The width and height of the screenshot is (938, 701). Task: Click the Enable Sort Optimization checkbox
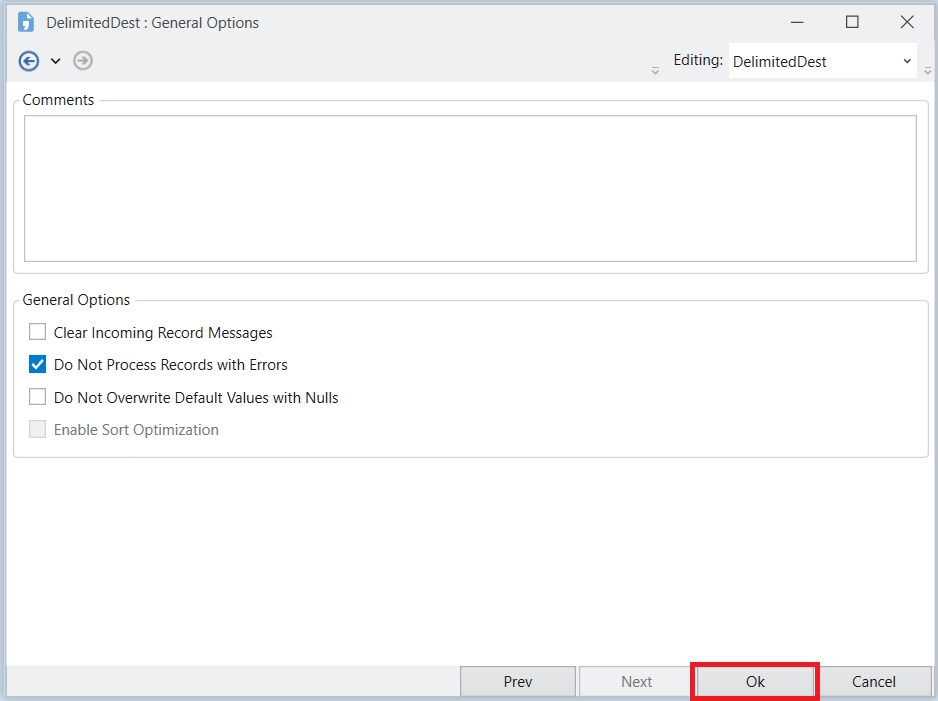coord(38,430)
